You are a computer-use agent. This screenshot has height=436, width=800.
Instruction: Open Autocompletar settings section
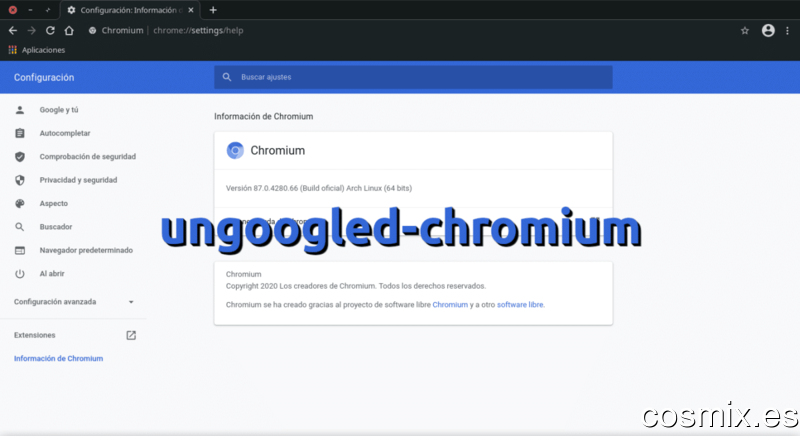click(x=65, y=133)
